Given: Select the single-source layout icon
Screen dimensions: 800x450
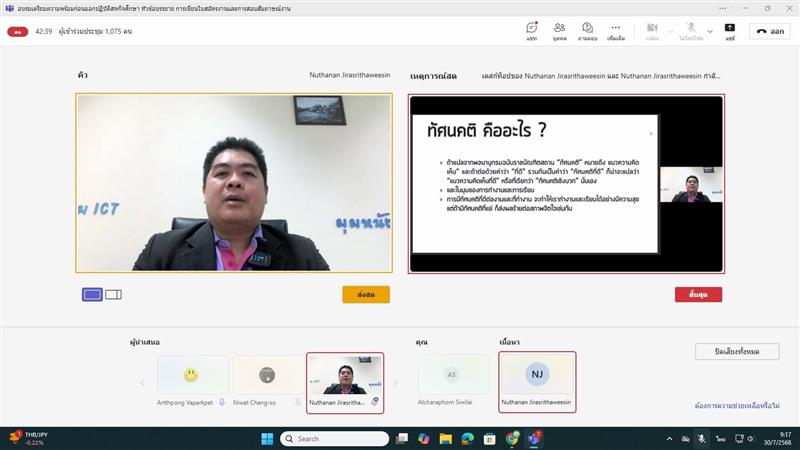Looking at the screenshot, I should point(92,294).
